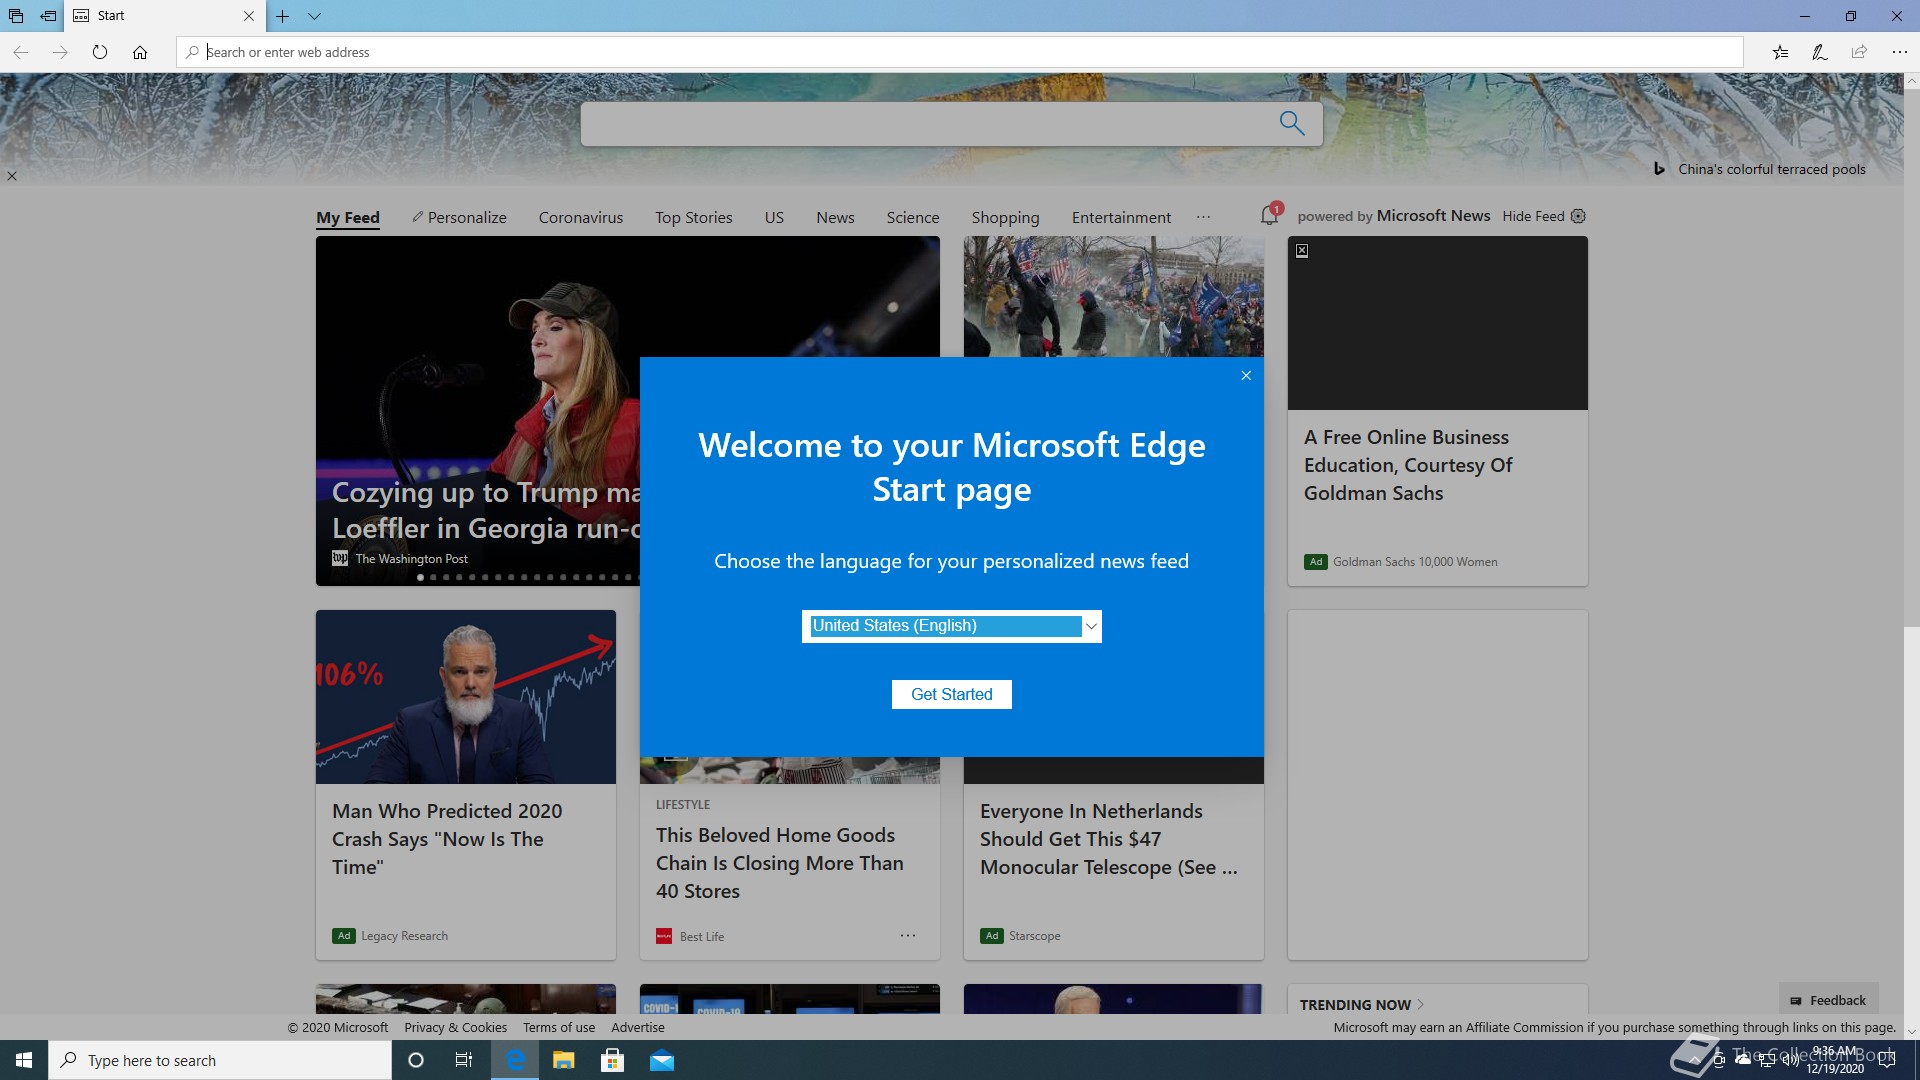
Task: Open the feed settings gear icon
Action: click(1578, 216)
